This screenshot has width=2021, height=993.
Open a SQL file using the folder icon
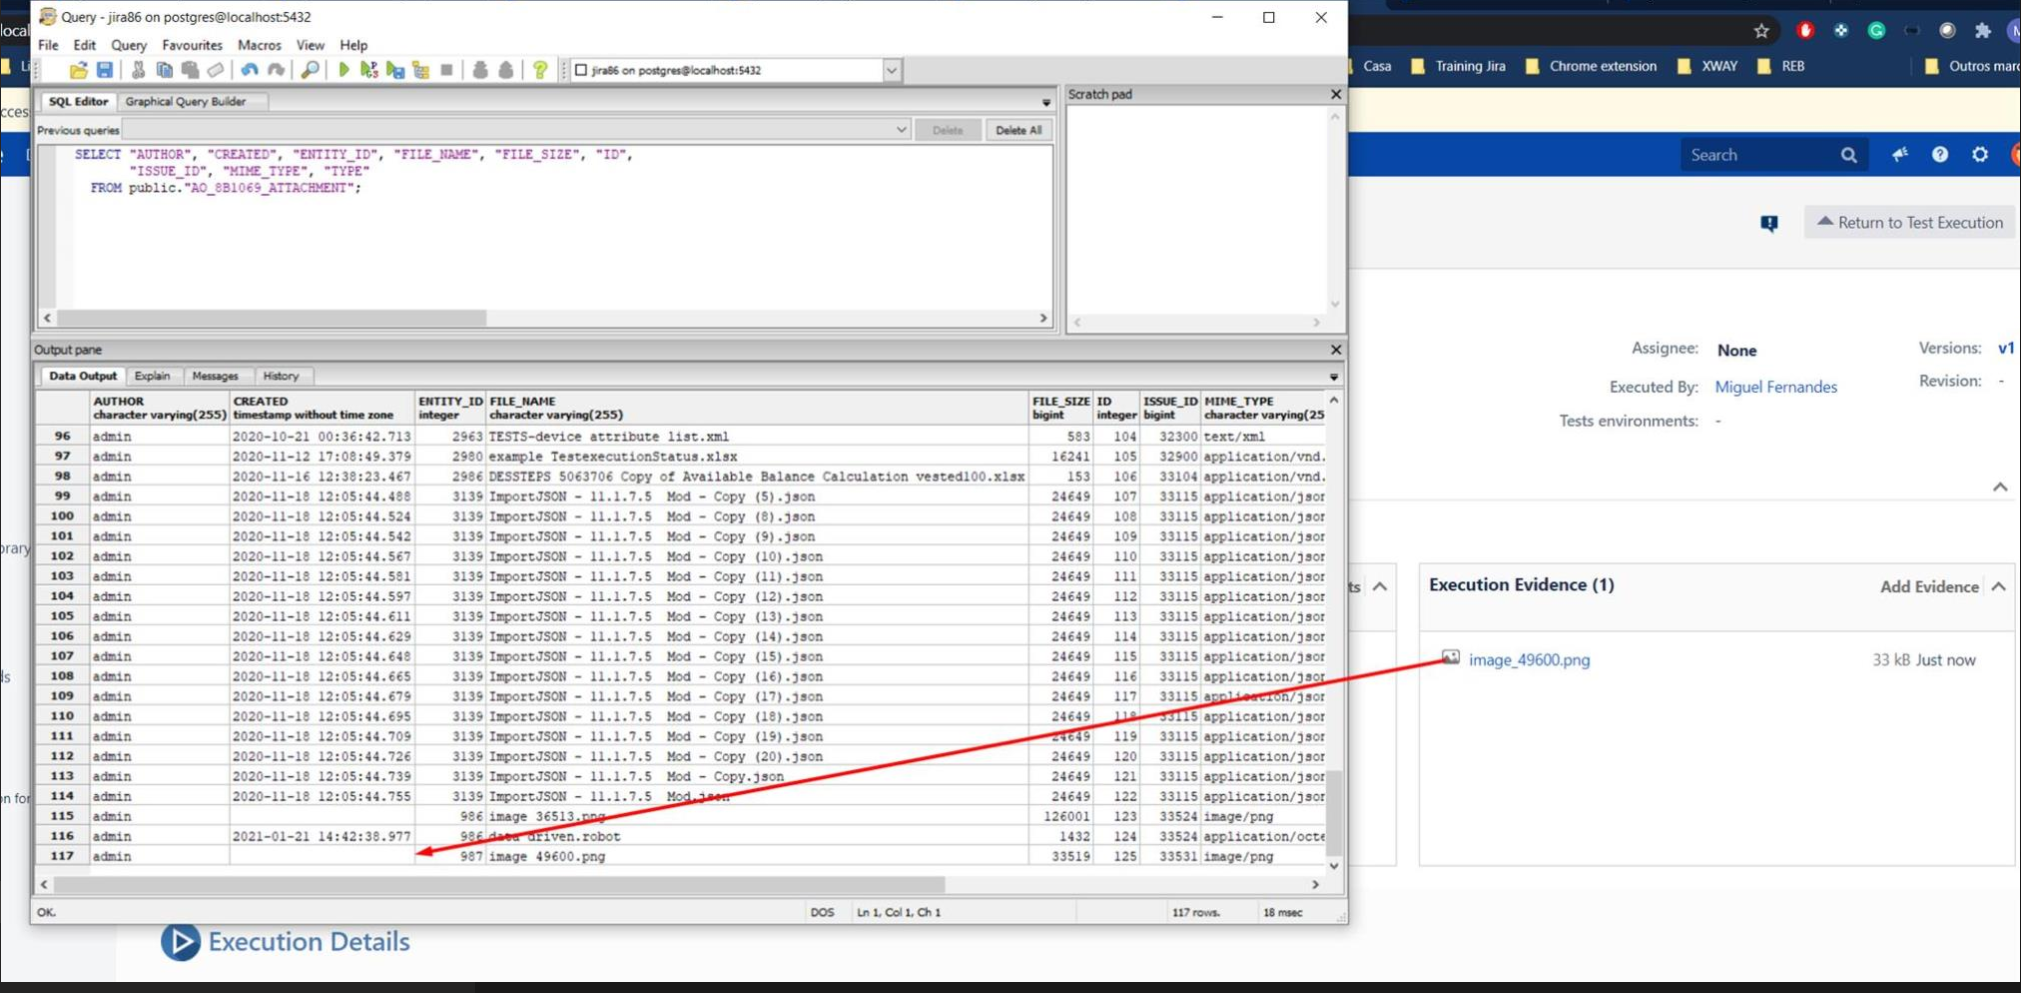[78, 70]
